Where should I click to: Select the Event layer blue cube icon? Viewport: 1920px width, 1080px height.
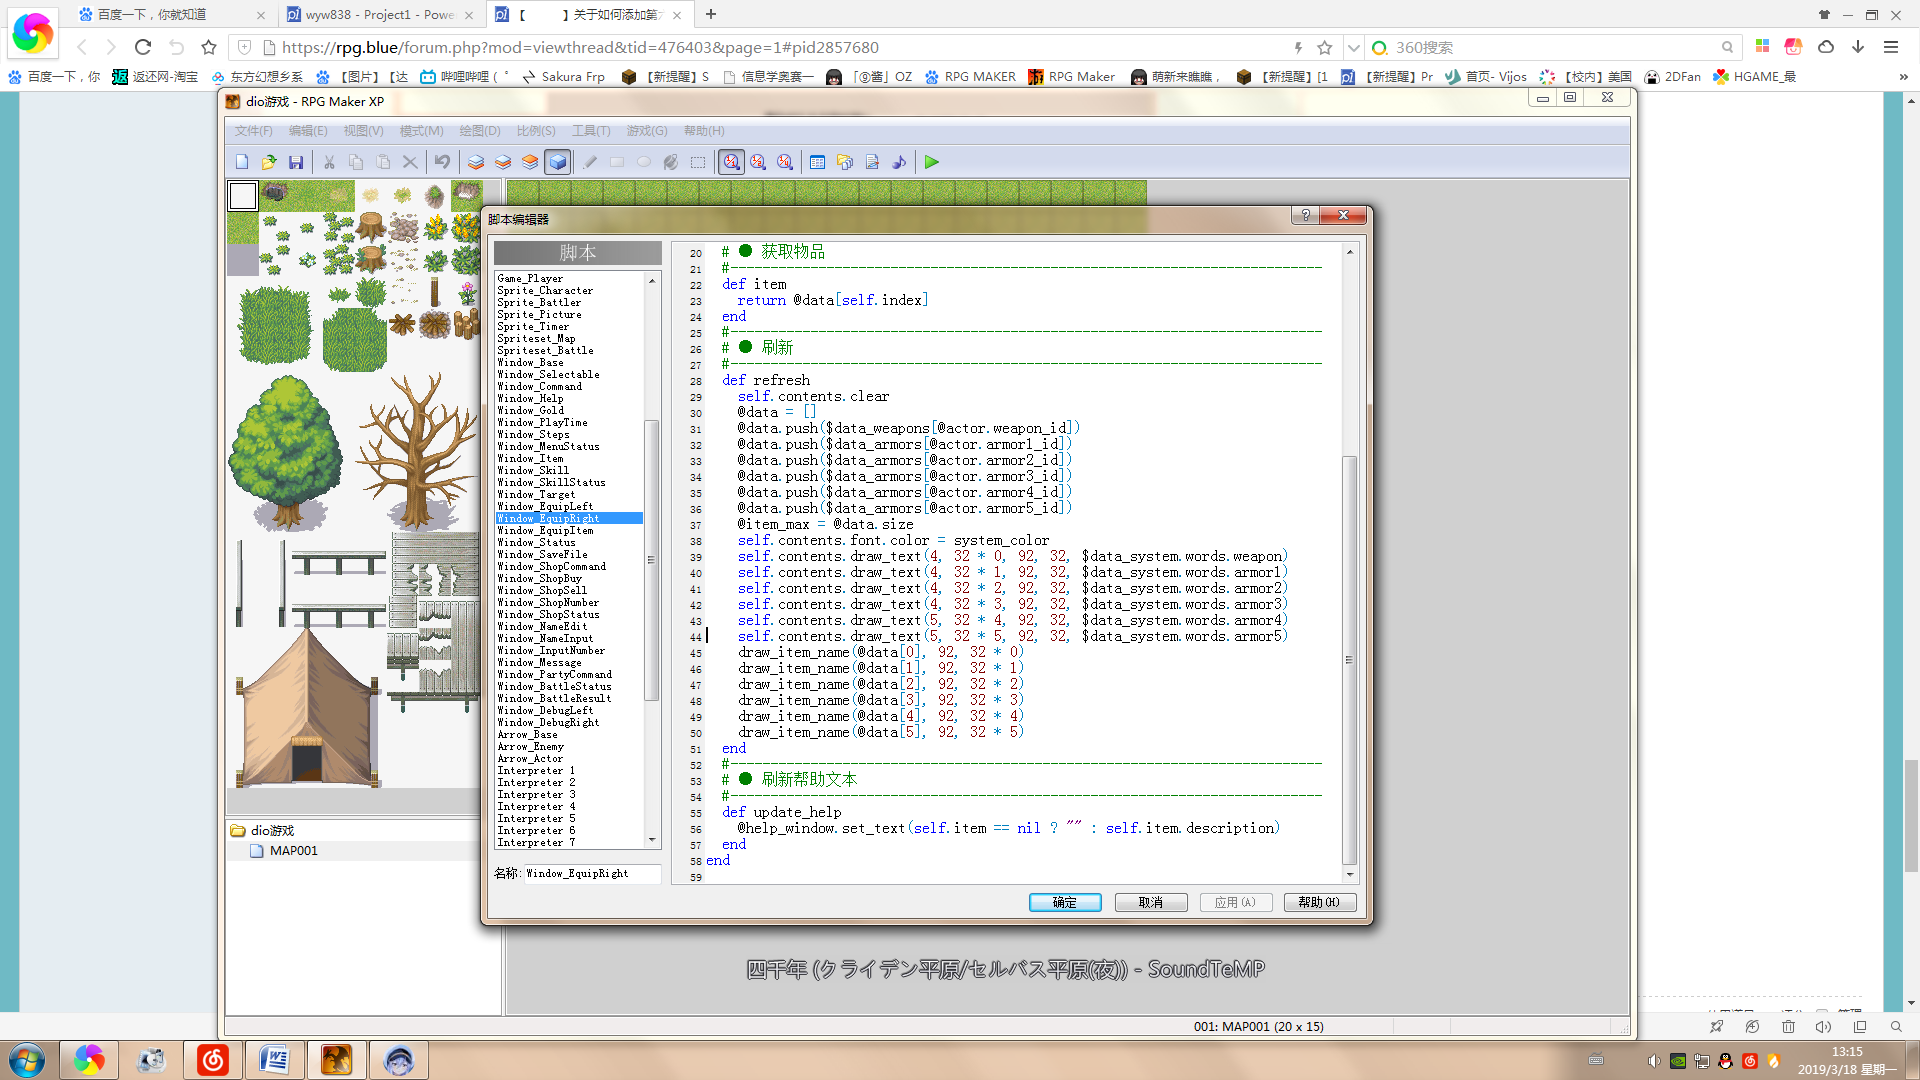pyautogui.click(x=558, y=162)
